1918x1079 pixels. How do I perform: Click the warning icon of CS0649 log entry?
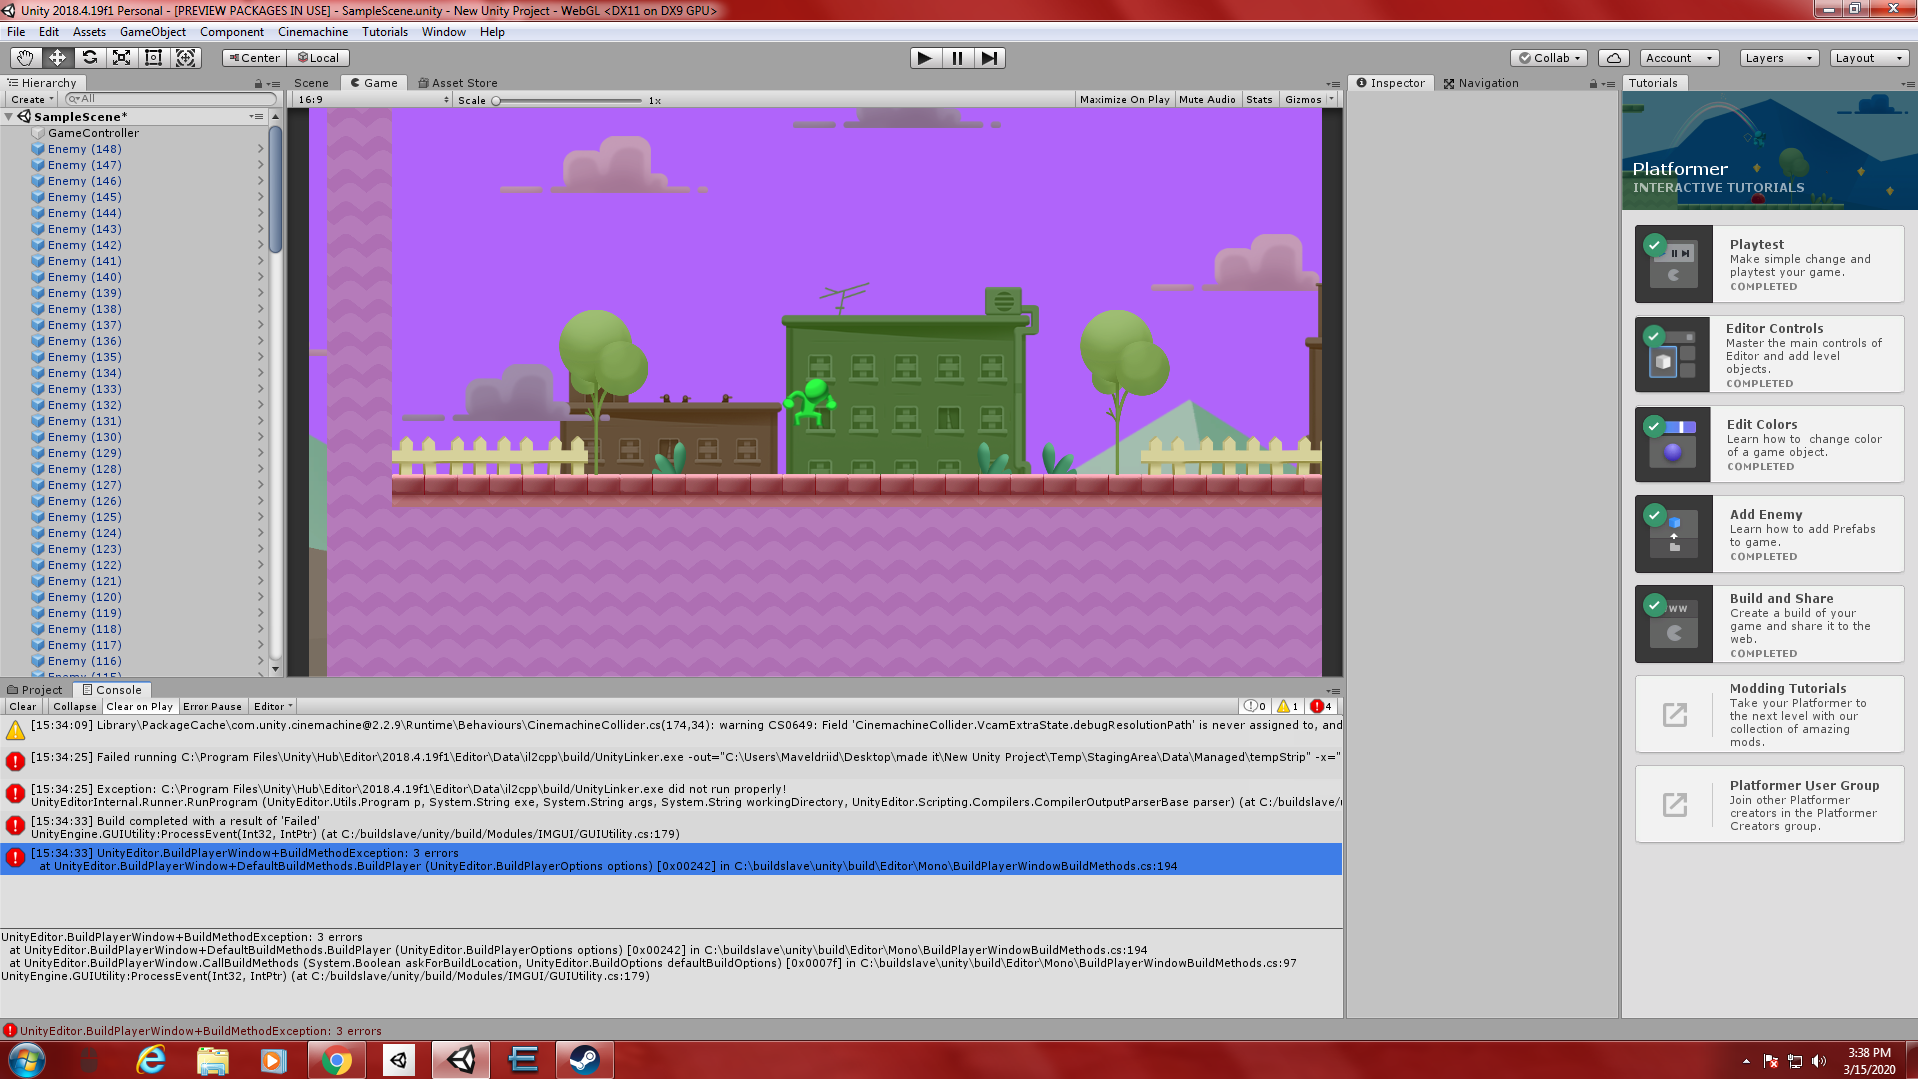pyautogui.click(x=15, y=730)
